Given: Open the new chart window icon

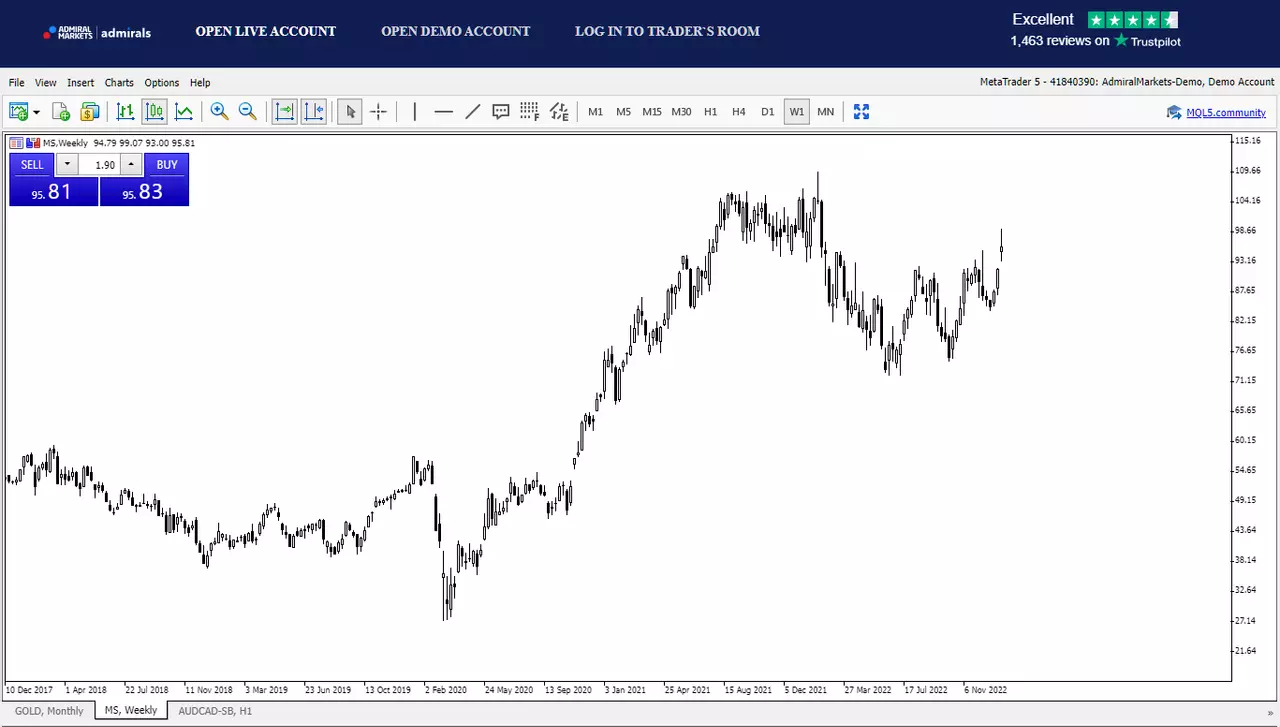Looking at the screenshot, I should coord(19,112).
